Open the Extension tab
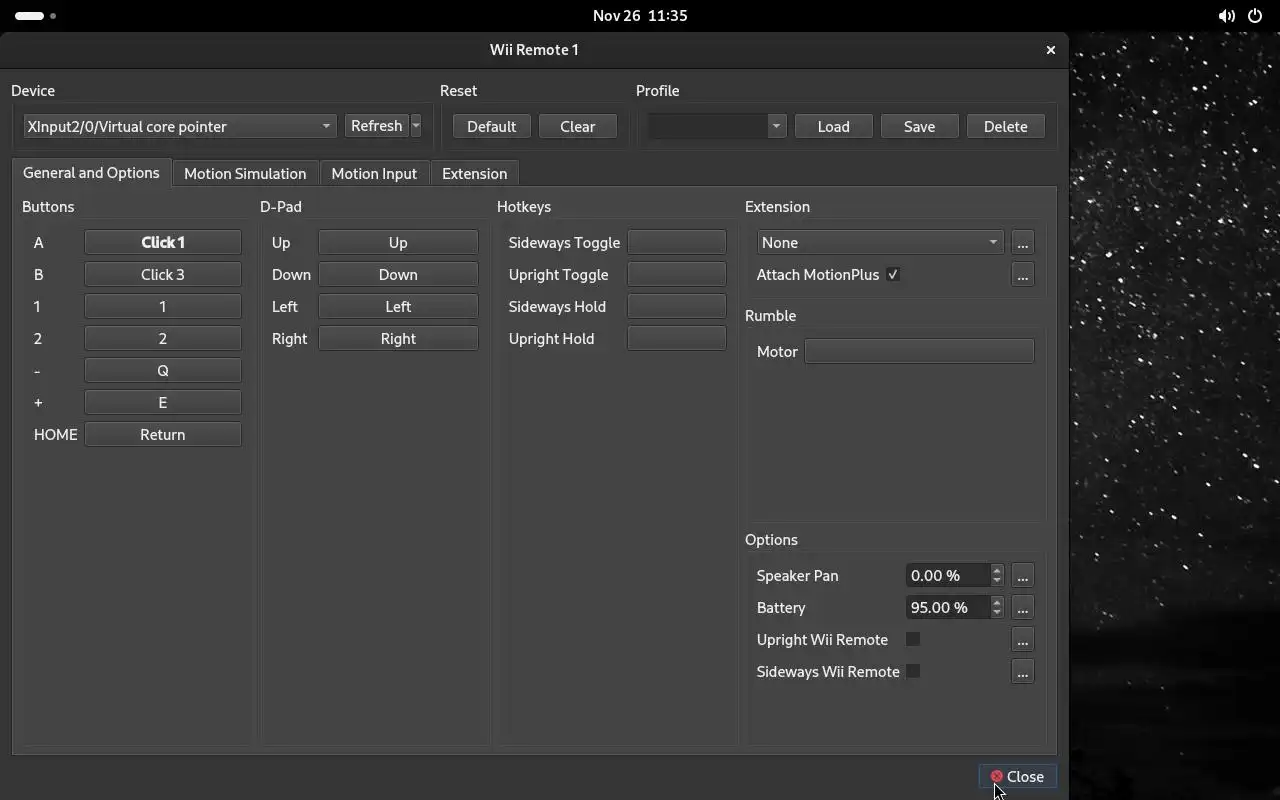The width and height of the screenshot is (1280, 800). 474,174
